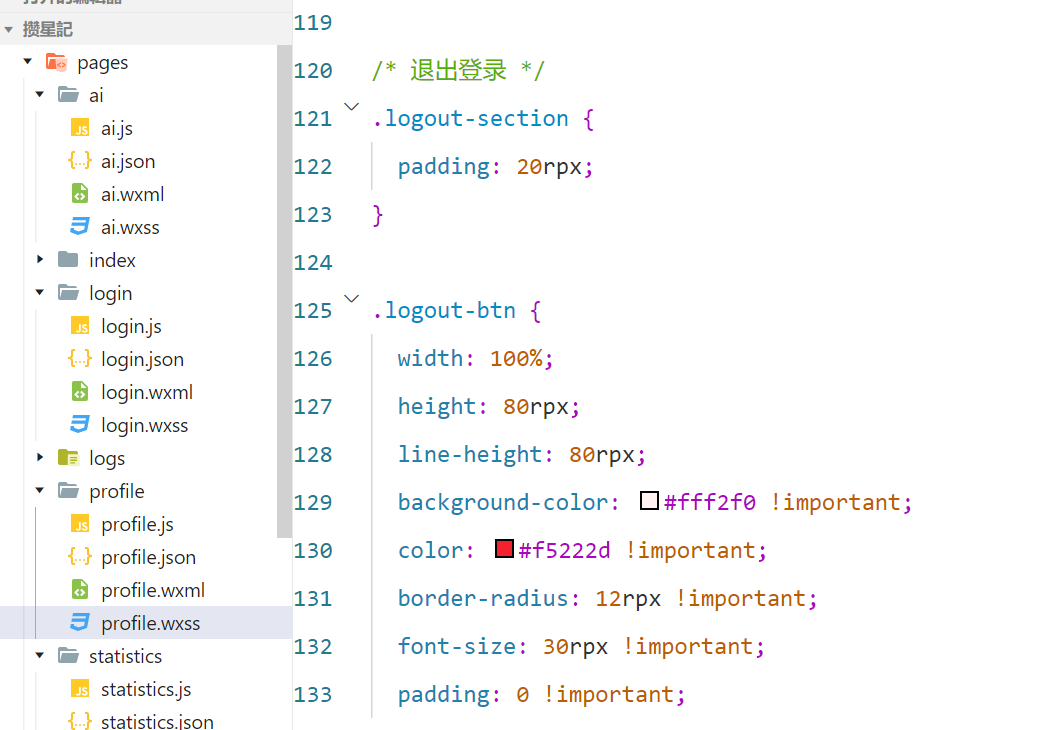Open the statistics.json file
The height and width of the screenshot is (730, 1051).
[x=158, y=722]
